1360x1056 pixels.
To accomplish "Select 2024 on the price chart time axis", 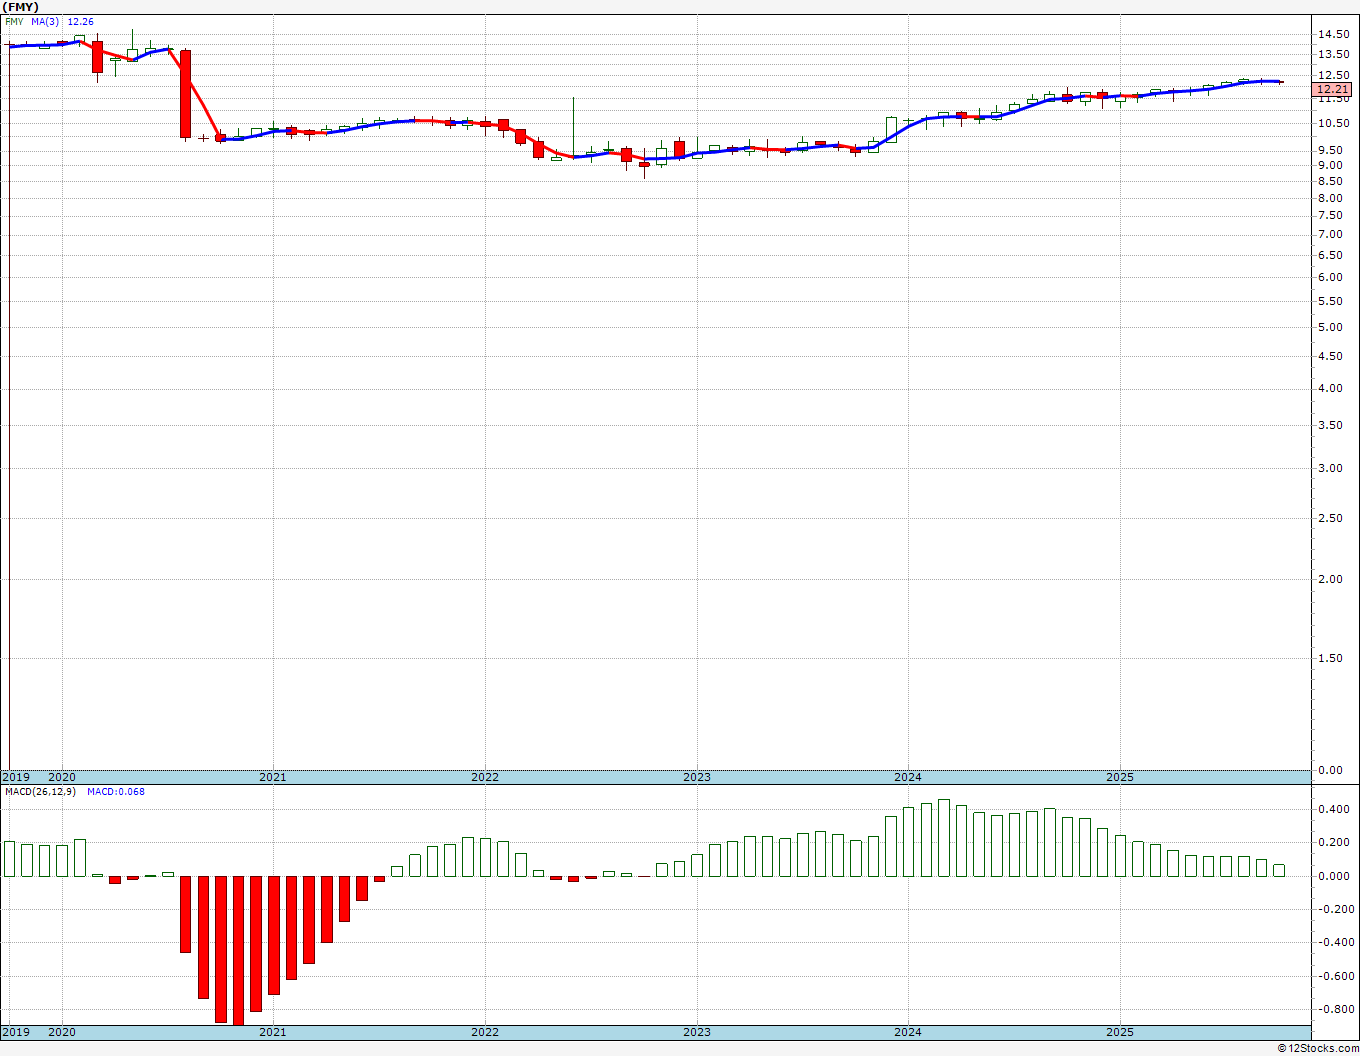I will tap(908, 777).
